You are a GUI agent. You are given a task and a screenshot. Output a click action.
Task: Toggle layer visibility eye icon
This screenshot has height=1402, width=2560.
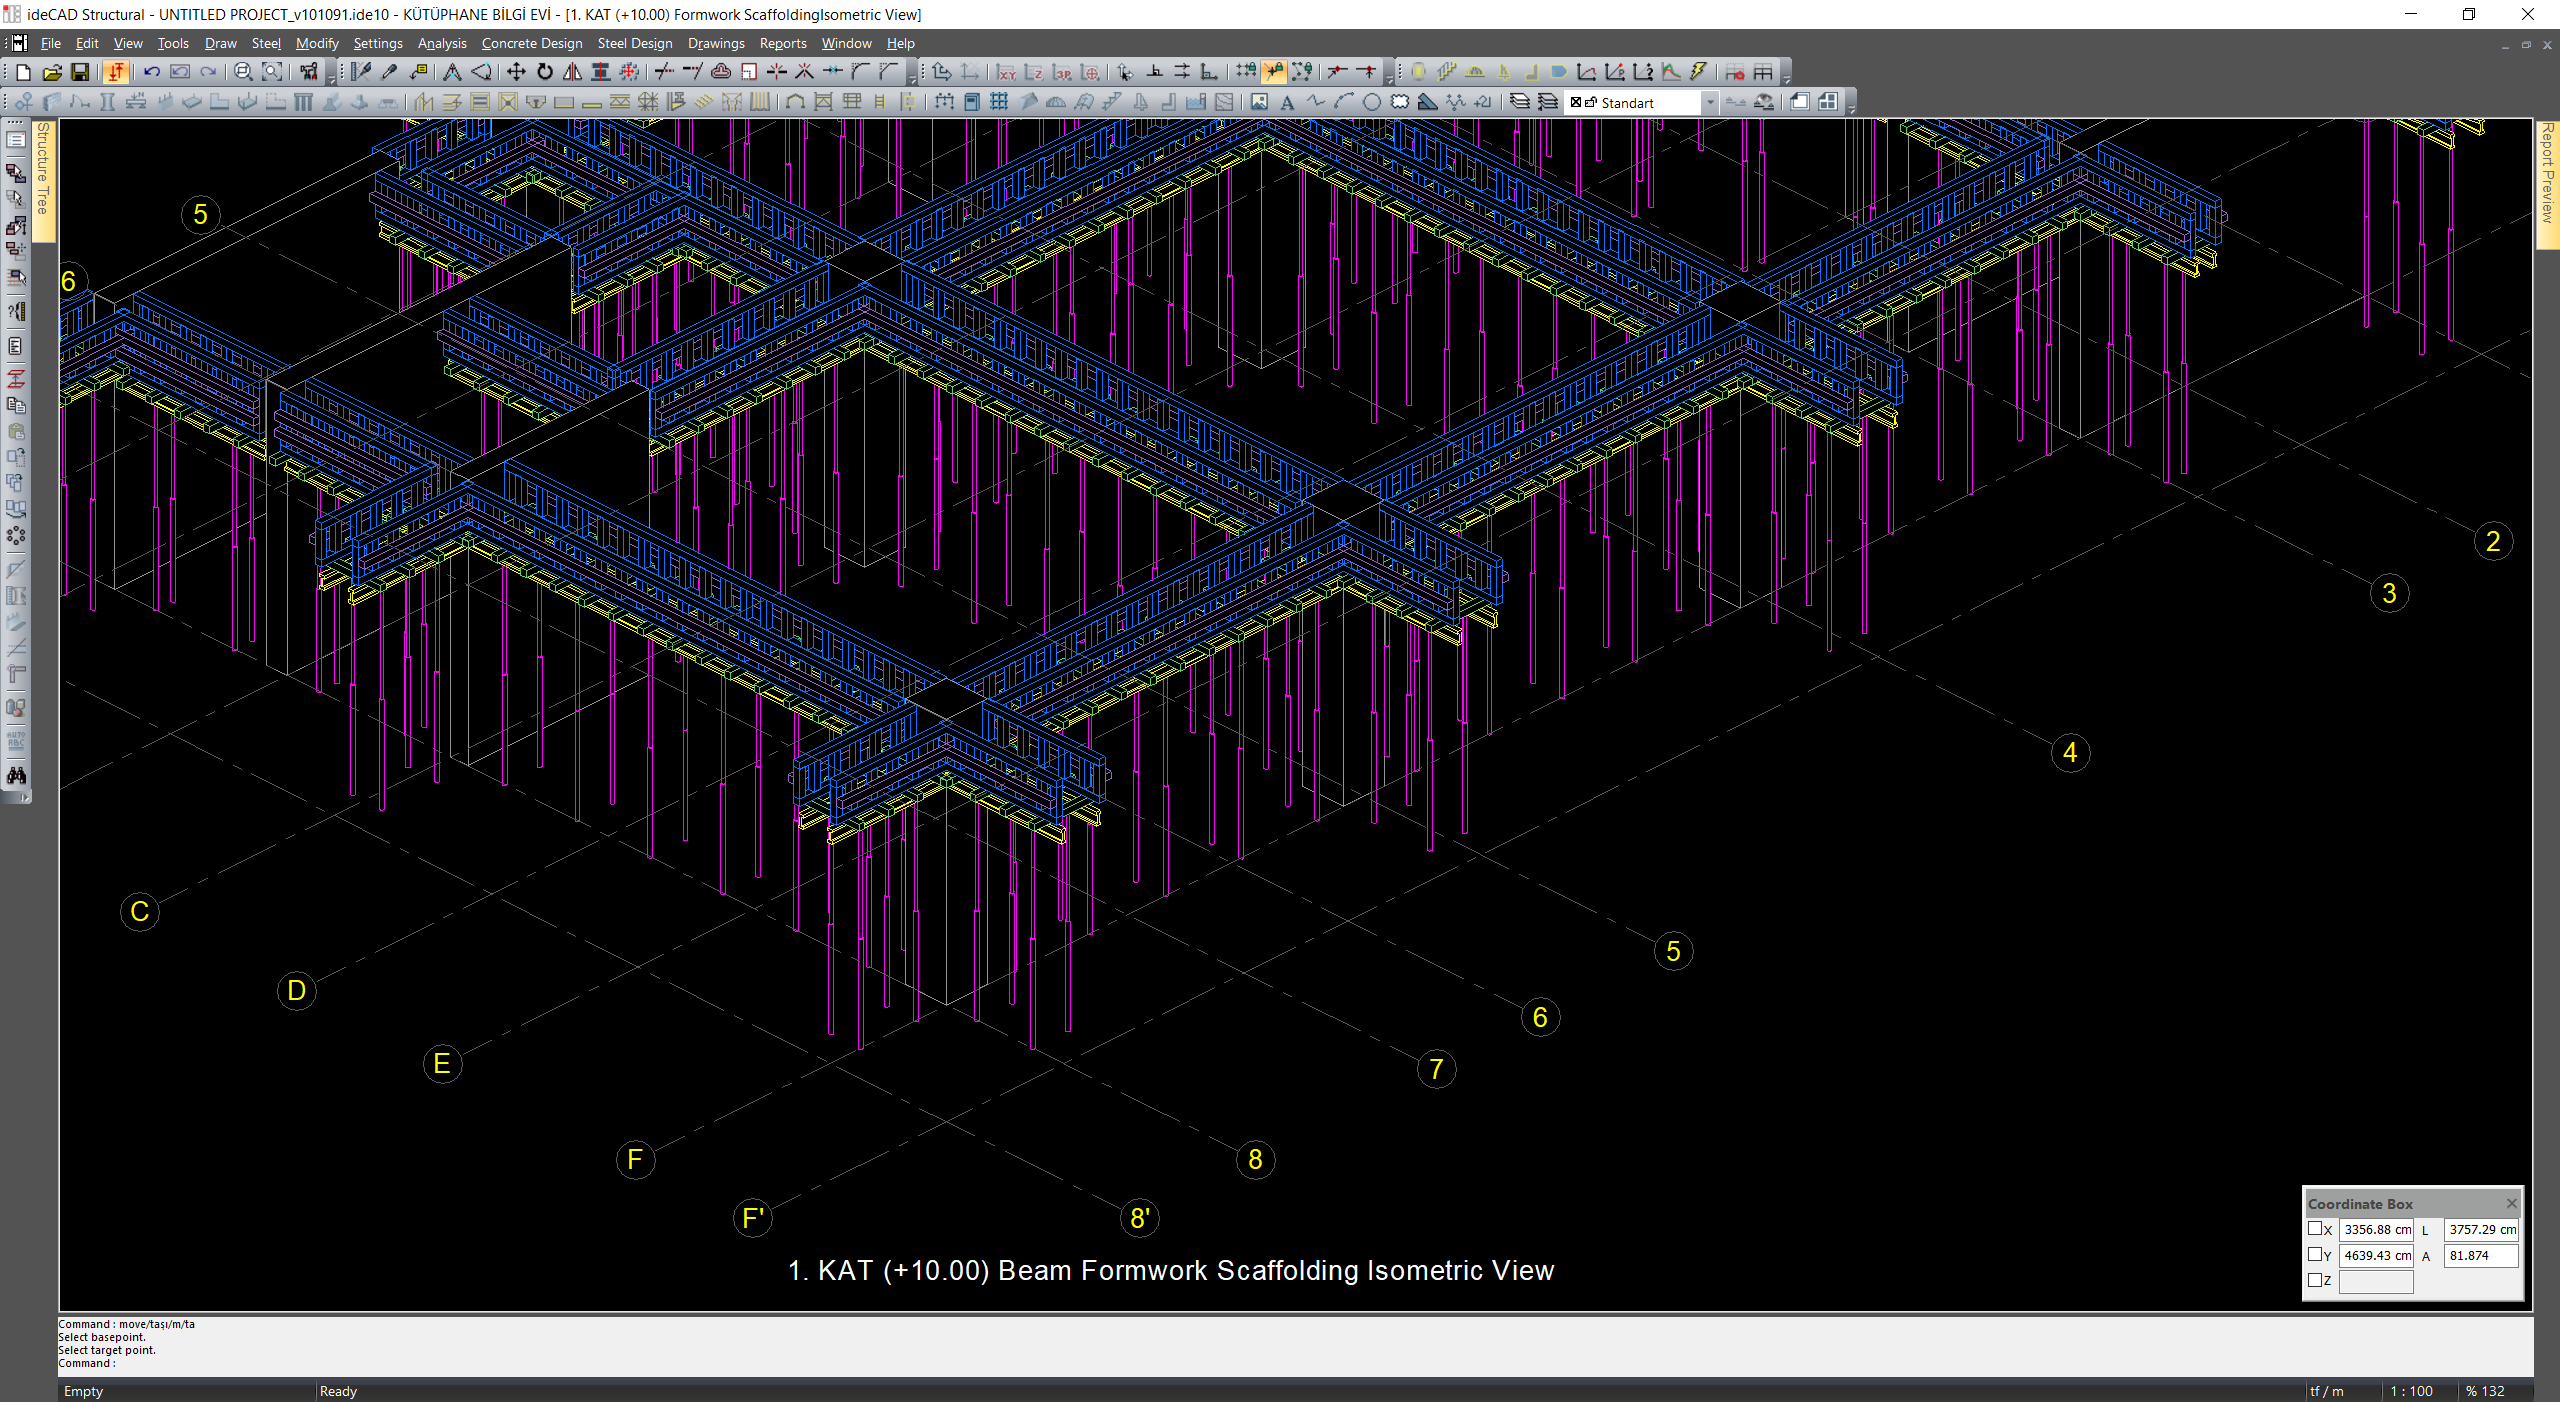pyautogui.click(x=1764, y=102)
